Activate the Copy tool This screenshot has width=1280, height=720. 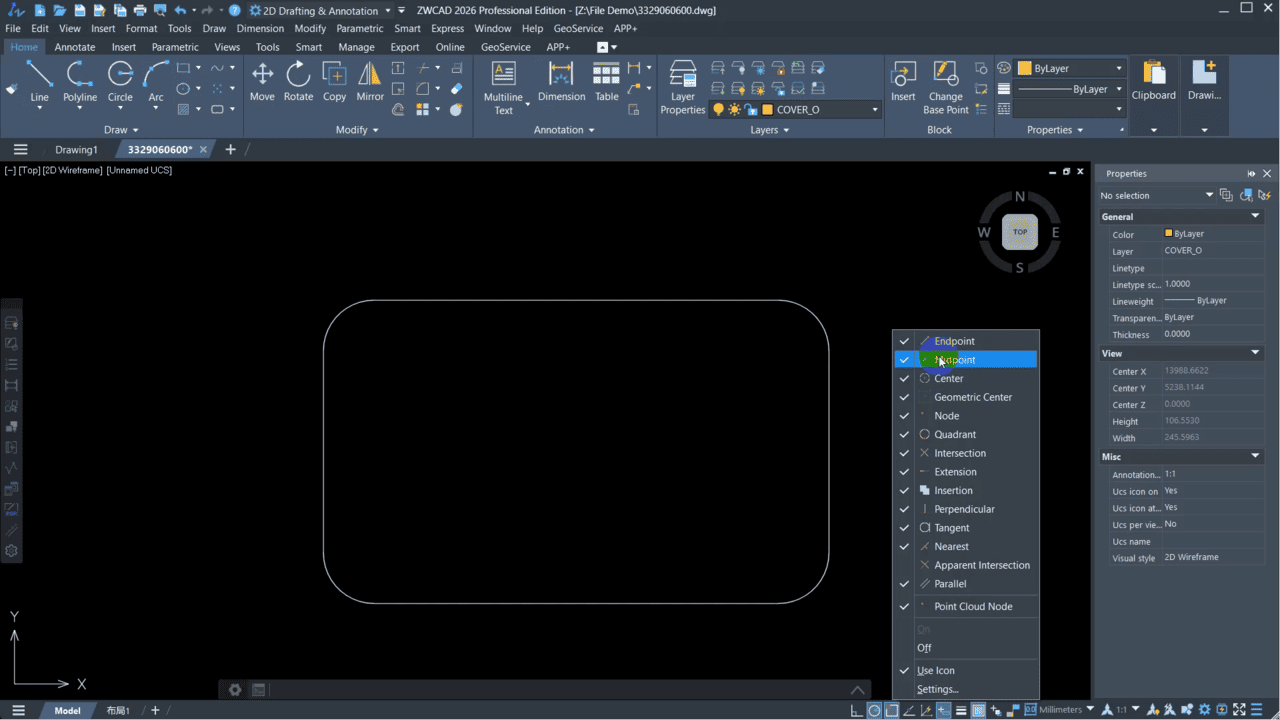click(334, 82)
